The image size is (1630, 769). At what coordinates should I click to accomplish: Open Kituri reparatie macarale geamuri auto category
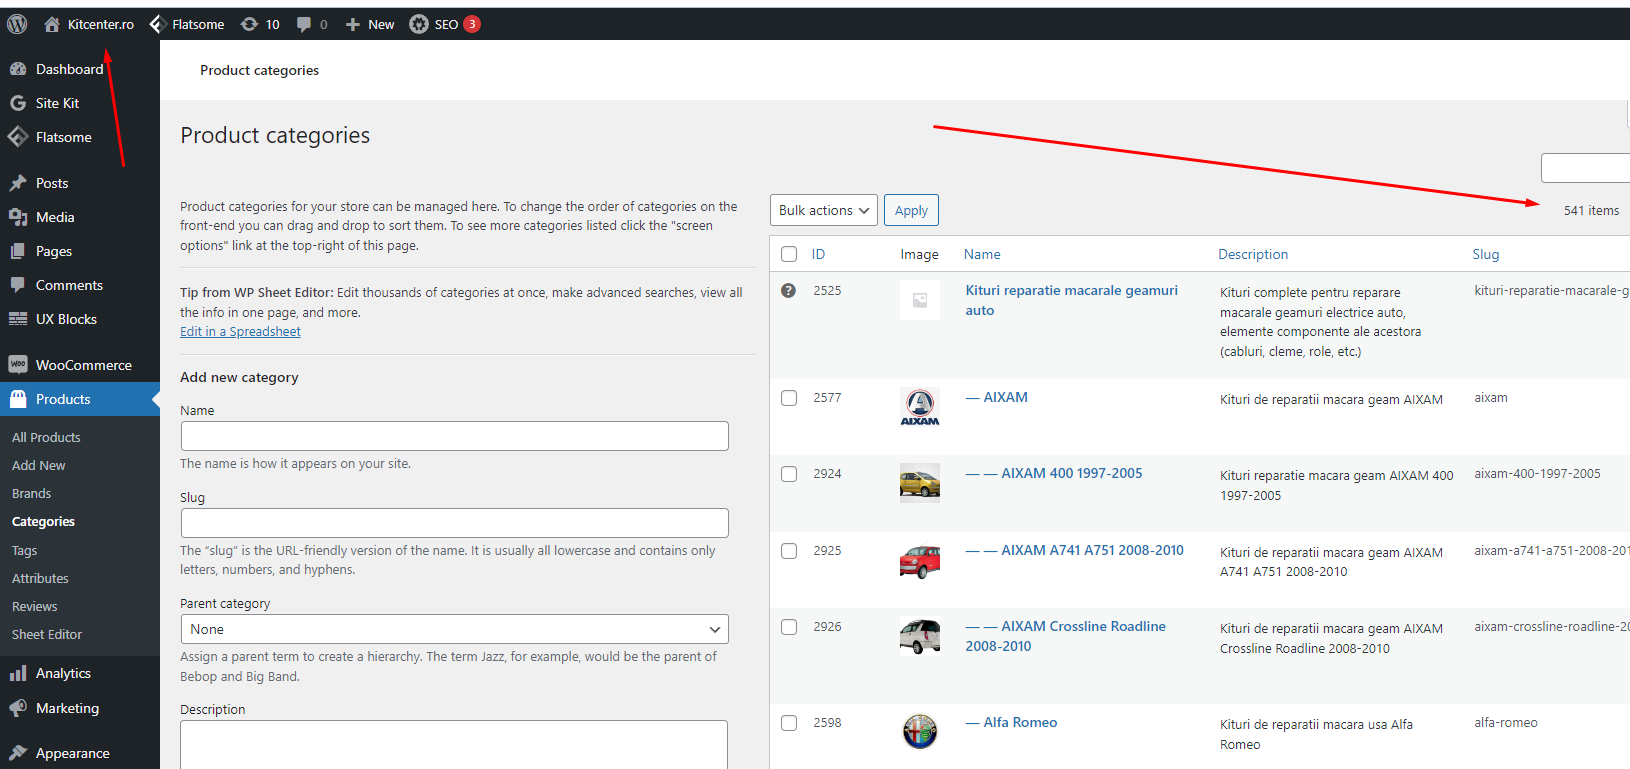1071,300
